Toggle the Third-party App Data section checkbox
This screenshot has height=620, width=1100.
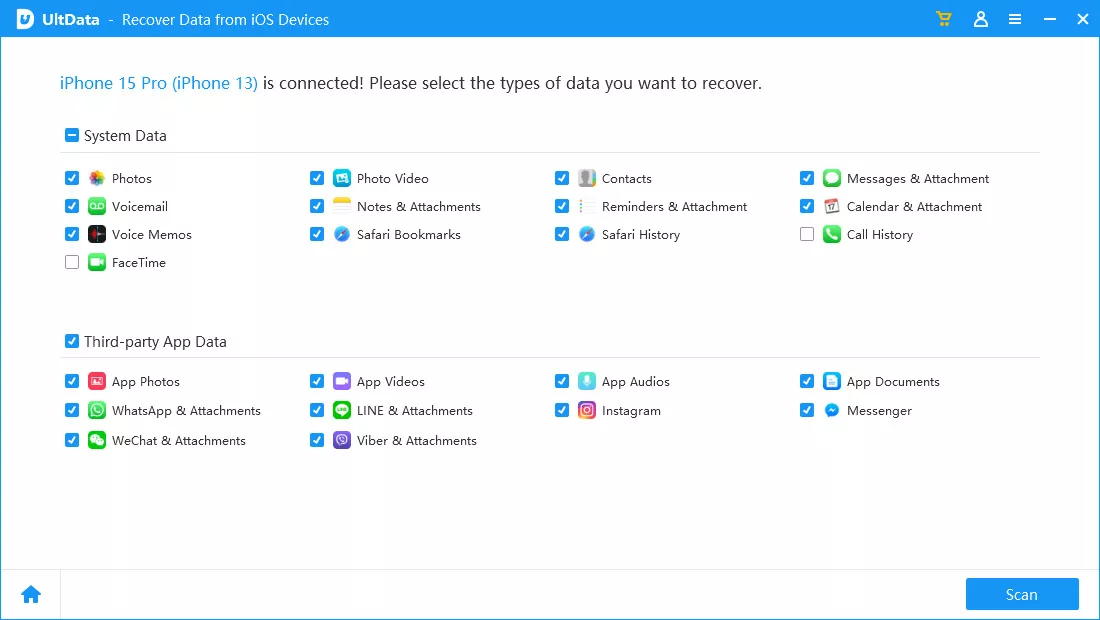coord(71,340)
